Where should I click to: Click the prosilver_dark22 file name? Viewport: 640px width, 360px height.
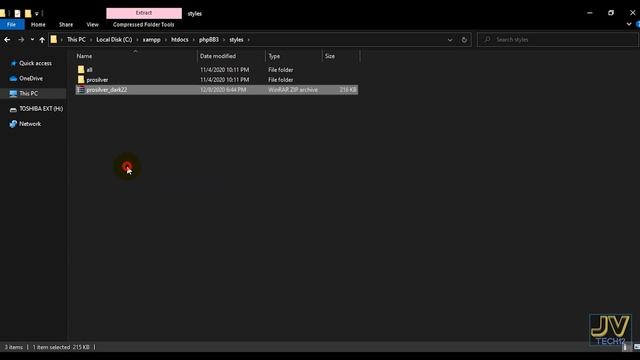point(107,90)
